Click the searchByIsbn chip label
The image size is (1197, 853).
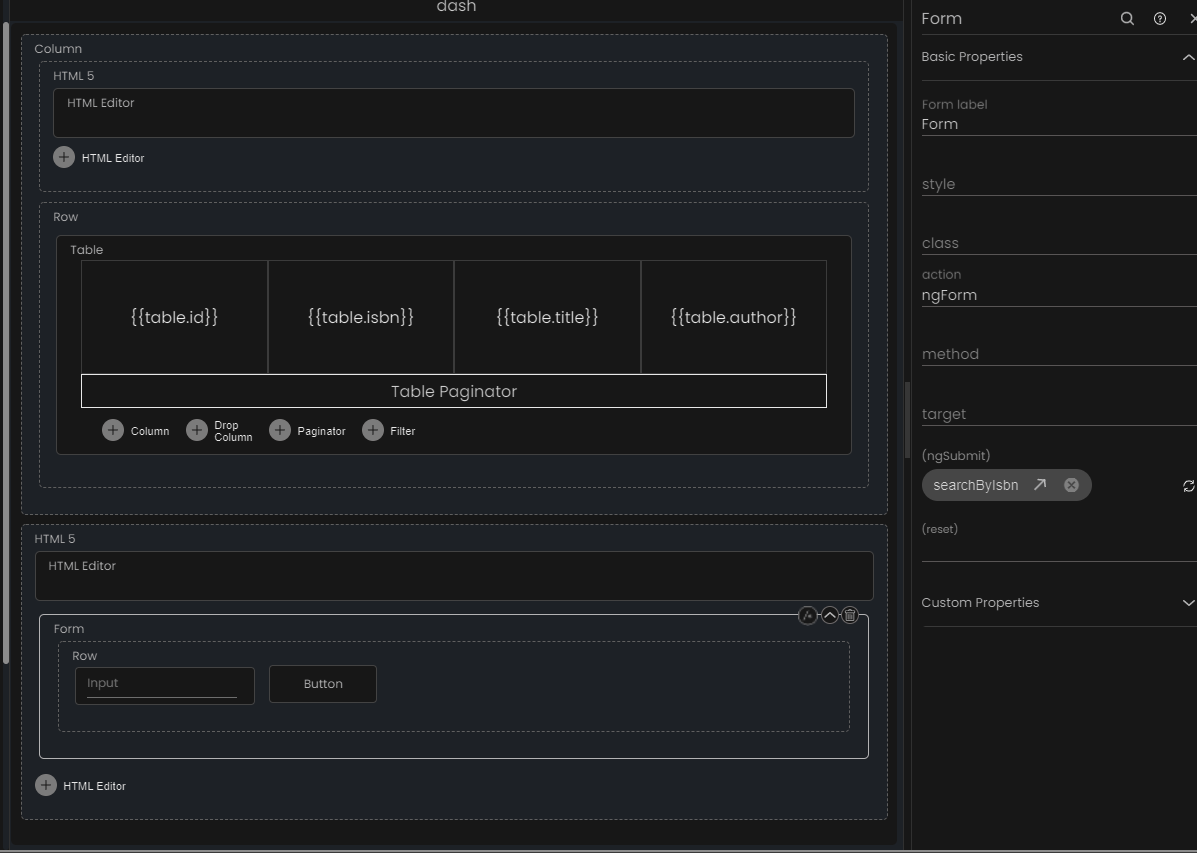point(976,486)
